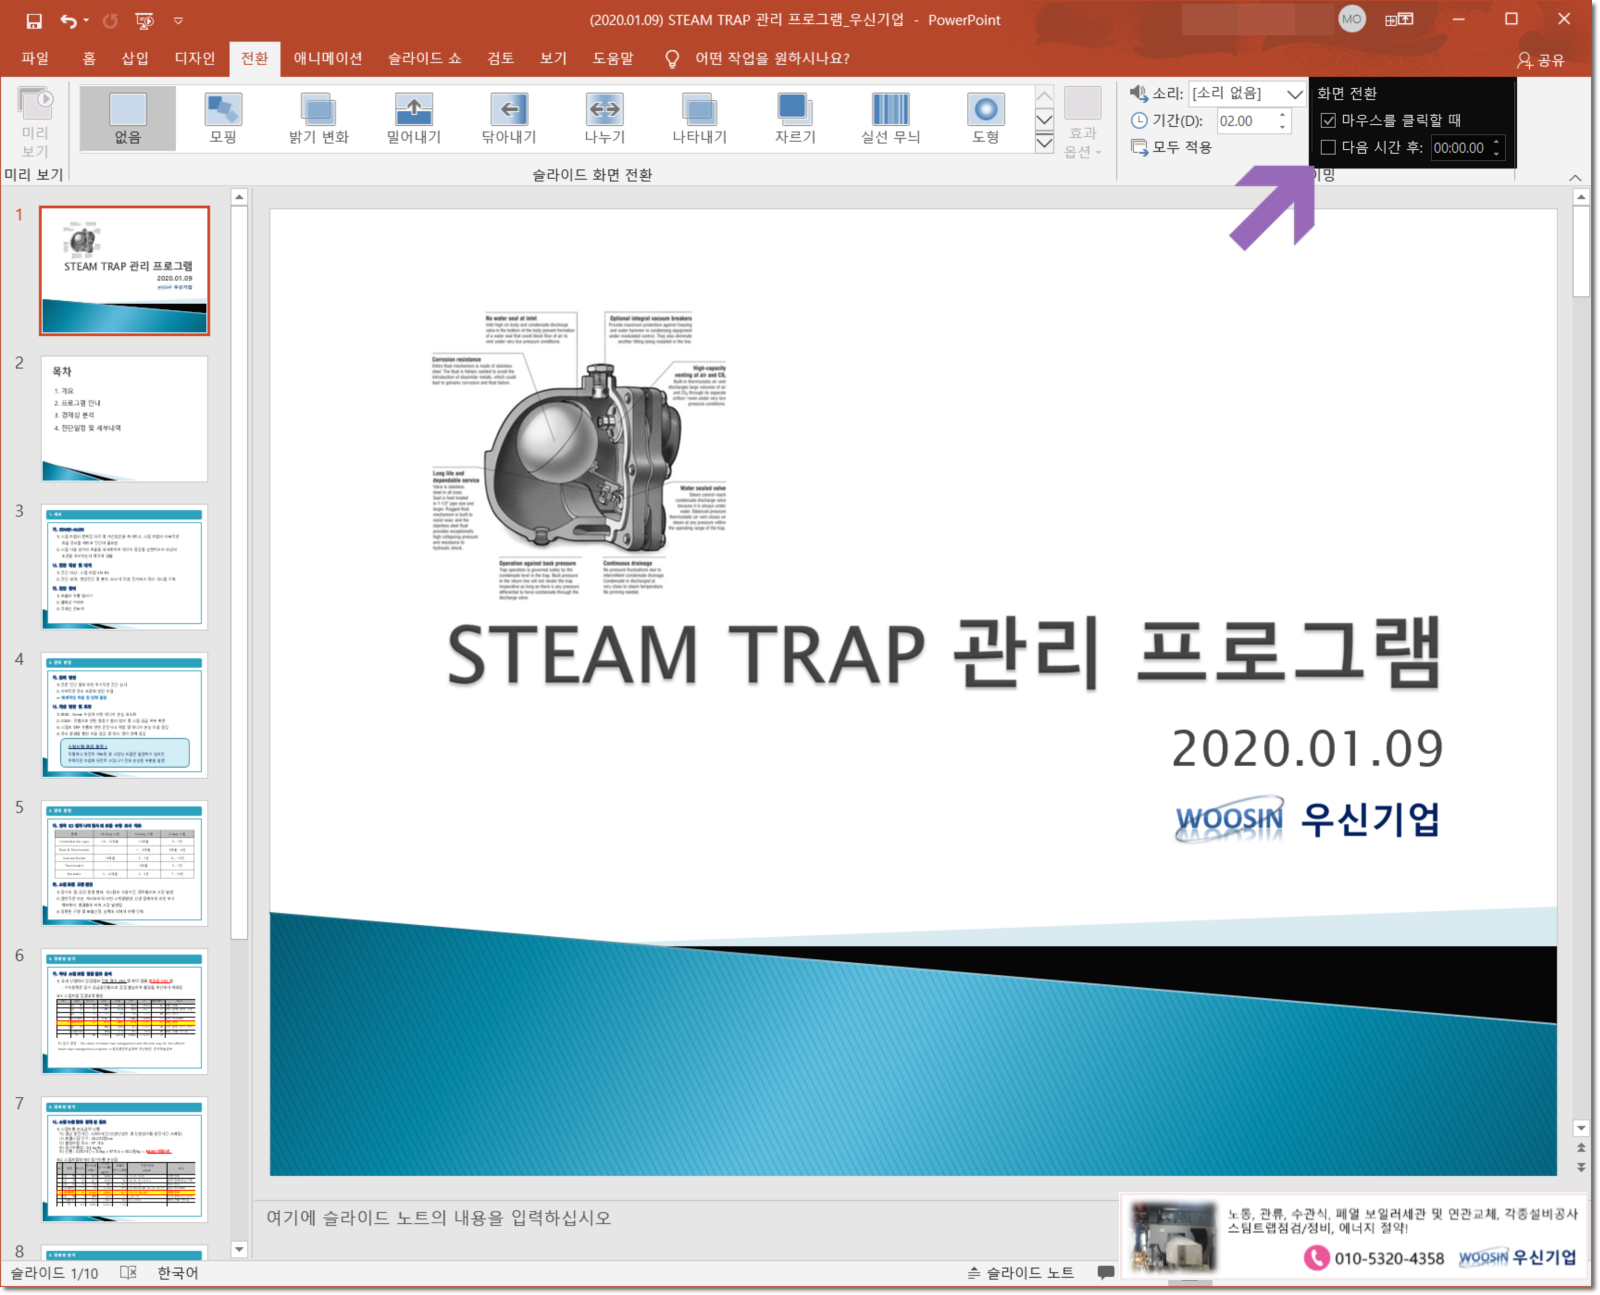
Task: Select slide 4 thumbnail
Action: (125, 715)
